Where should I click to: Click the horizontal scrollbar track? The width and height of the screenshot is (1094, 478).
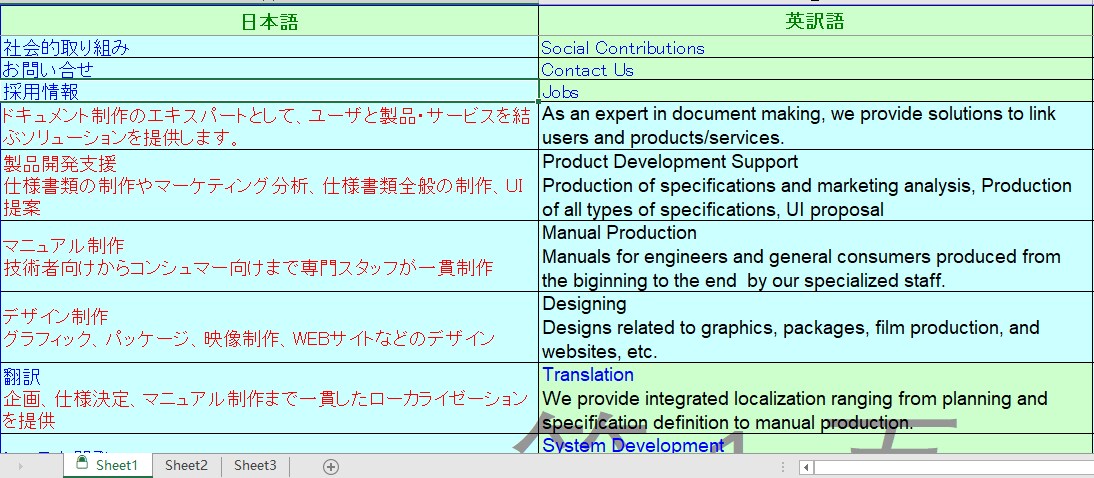point(953,467)
